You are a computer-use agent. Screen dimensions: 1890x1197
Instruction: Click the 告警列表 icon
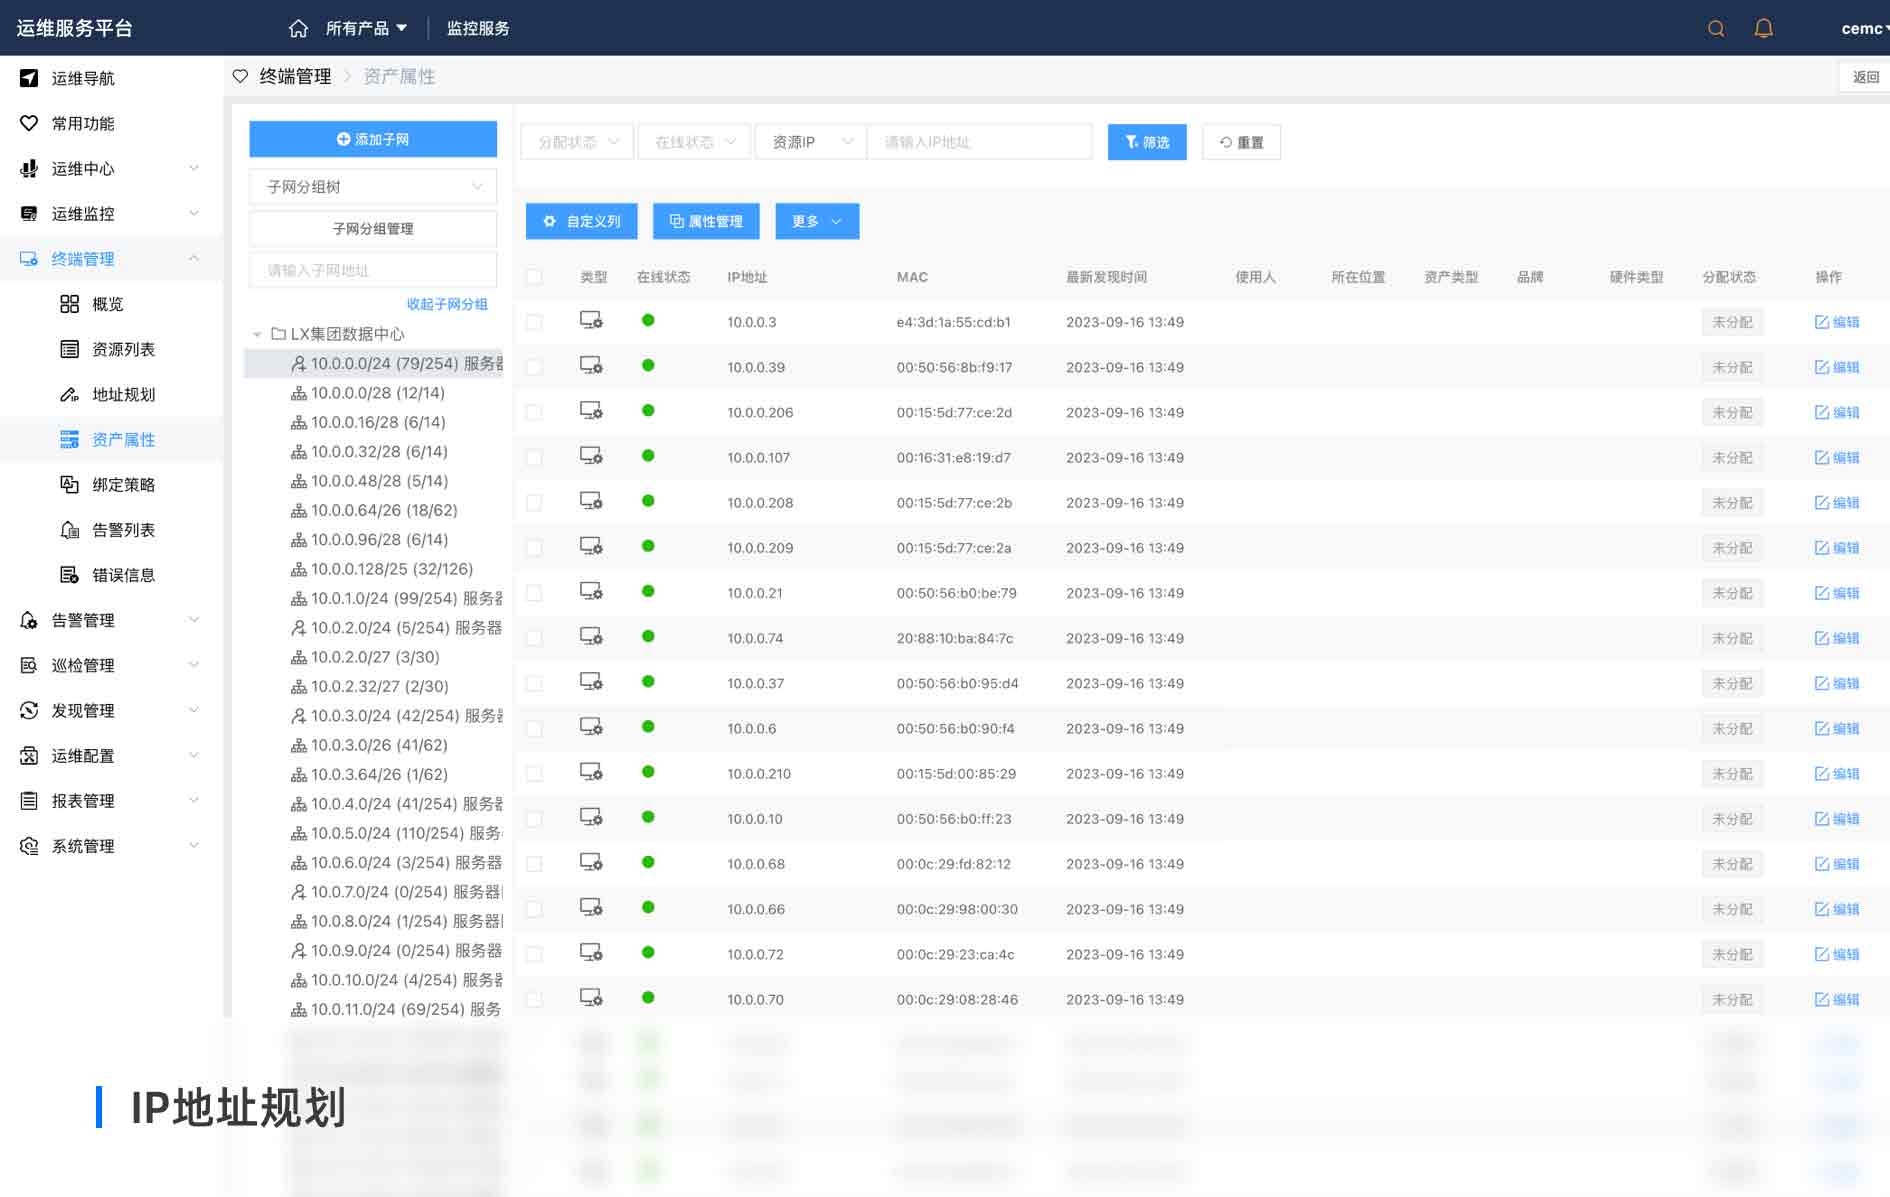coord(69,530)
